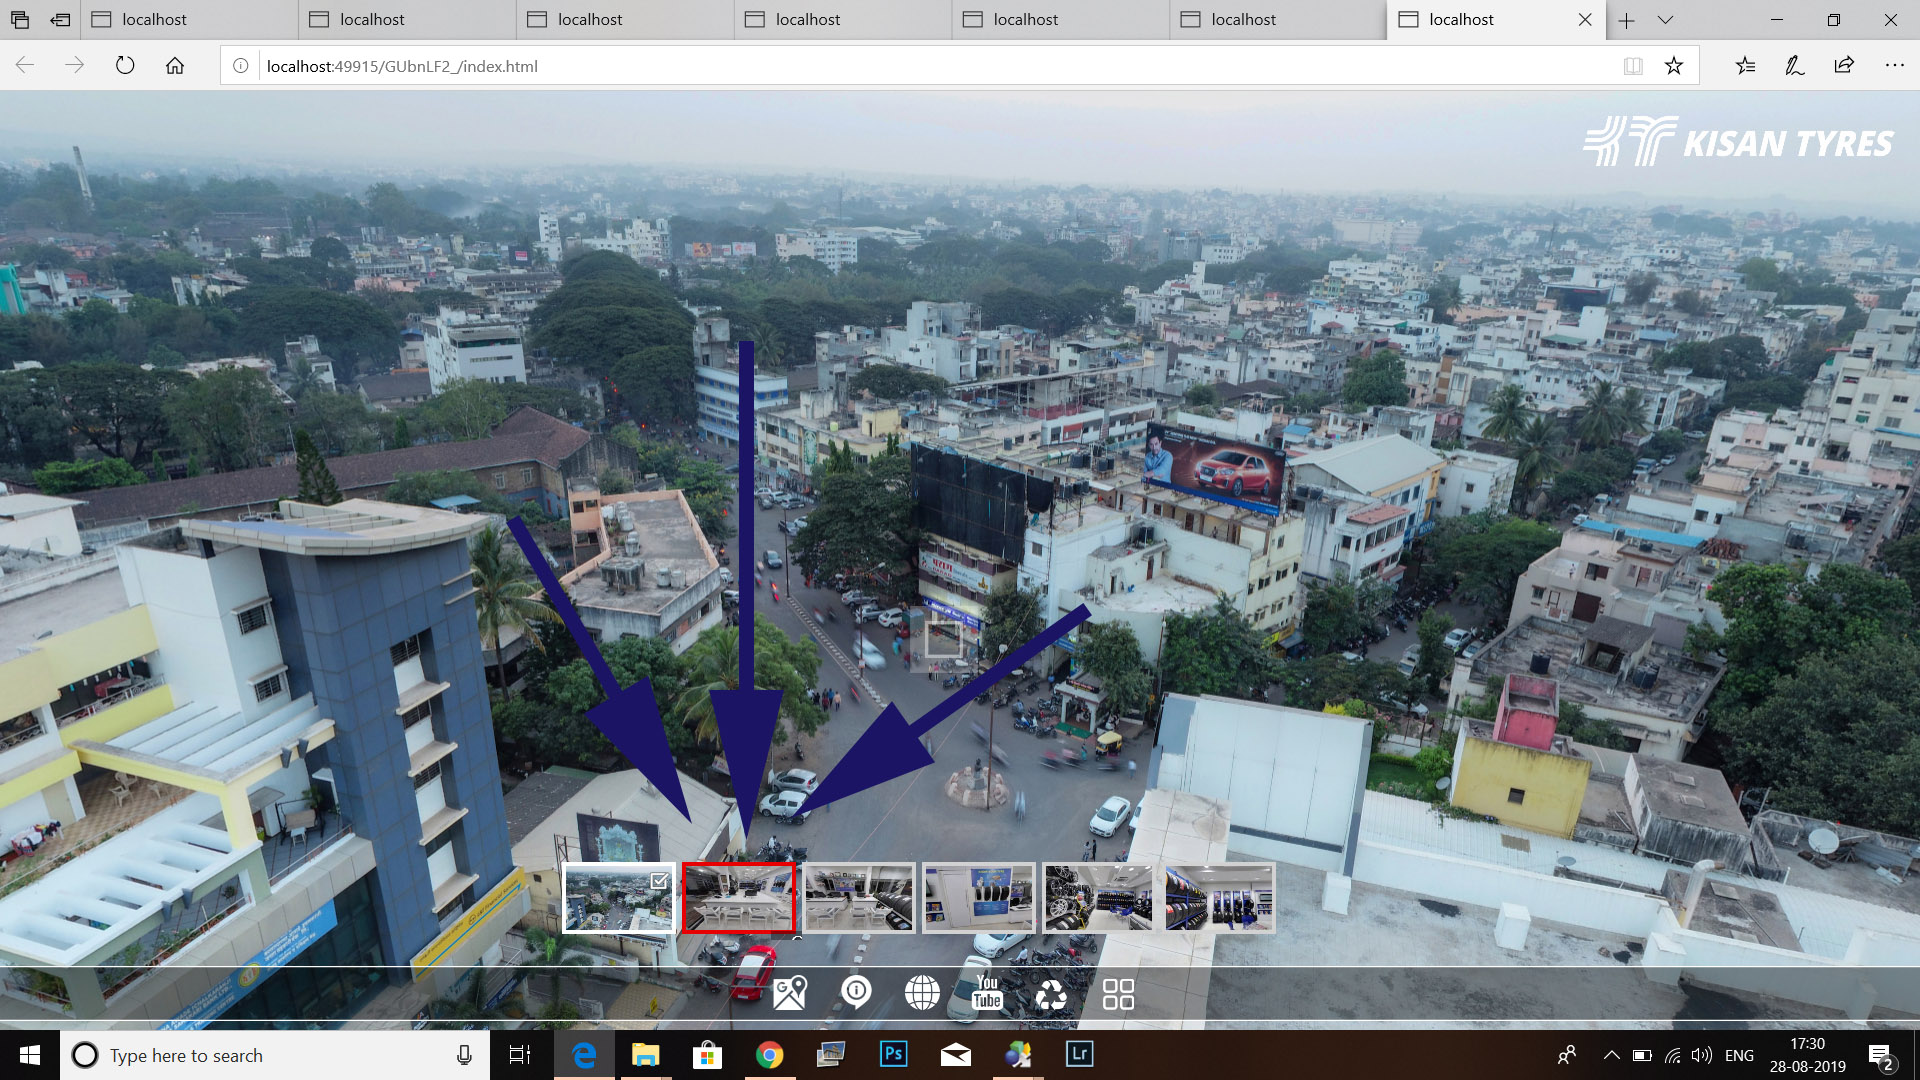Open battery status tray icon

pos(1642,1055)
